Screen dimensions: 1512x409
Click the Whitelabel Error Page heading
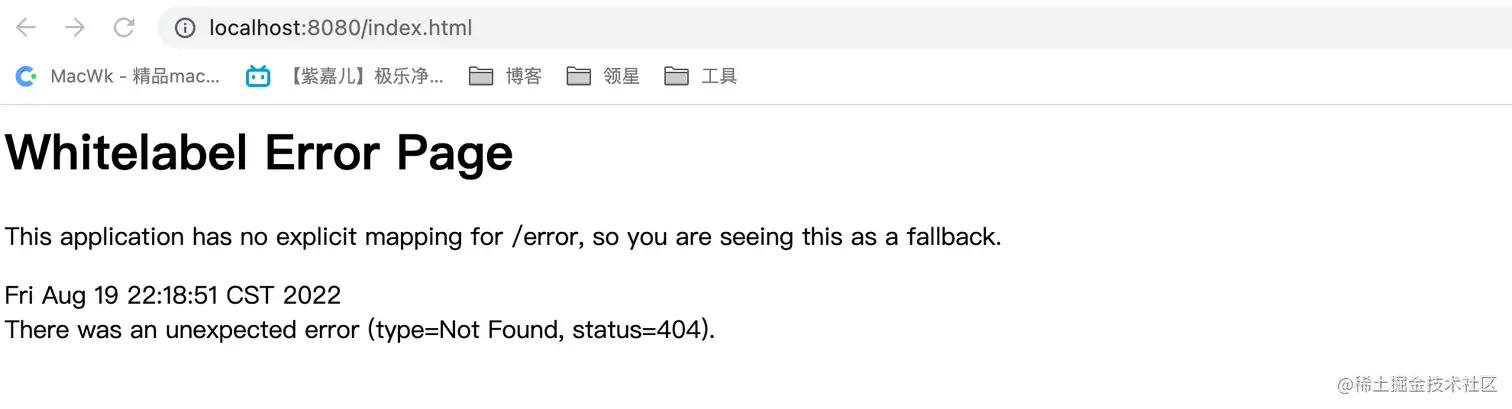(x=259, y=153)
